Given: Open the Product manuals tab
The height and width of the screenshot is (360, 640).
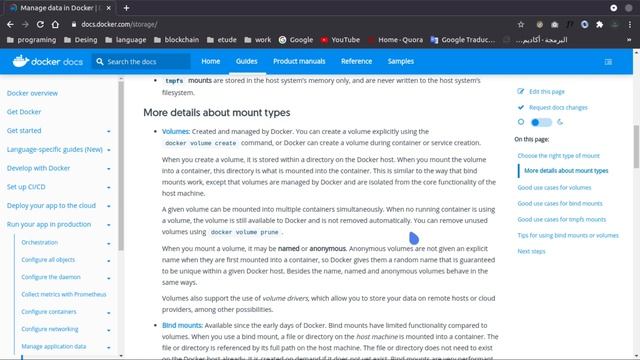Looking at the screenshot, I should (299, 61).
